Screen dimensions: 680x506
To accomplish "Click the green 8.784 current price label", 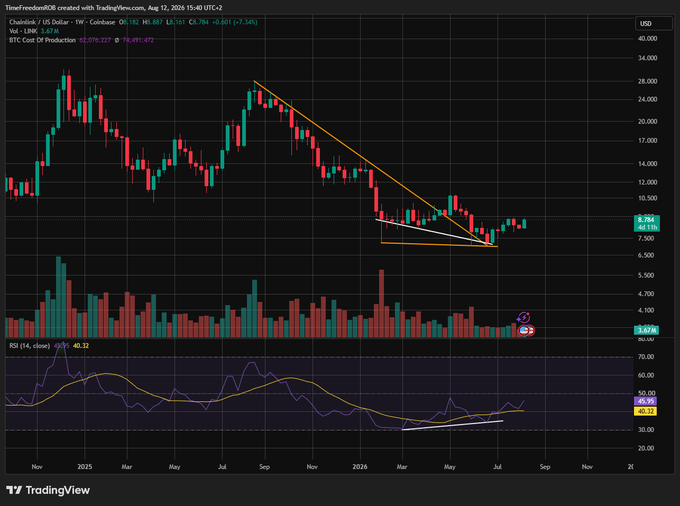I will tap(646, 220).
